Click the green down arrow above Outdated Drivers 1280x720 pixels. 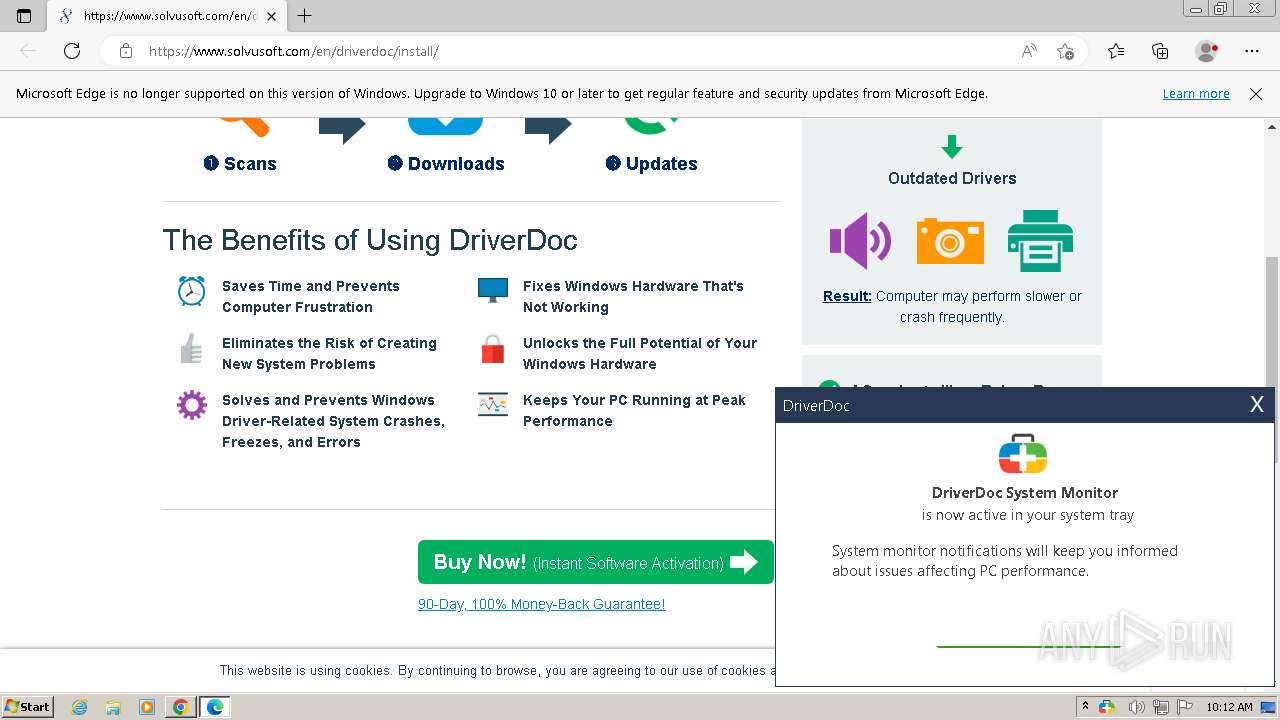click(952, 146)
